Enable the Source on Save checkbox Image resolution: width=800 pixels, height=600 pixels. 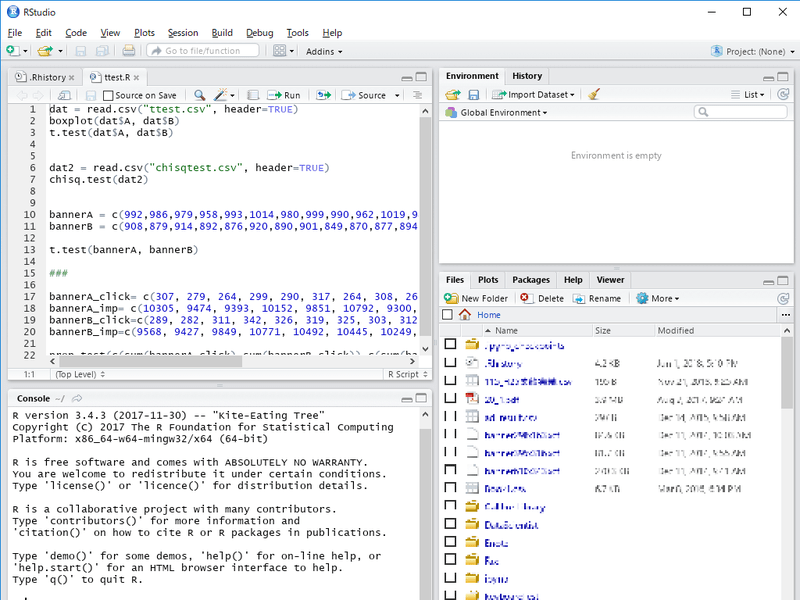tap(109, 95)
